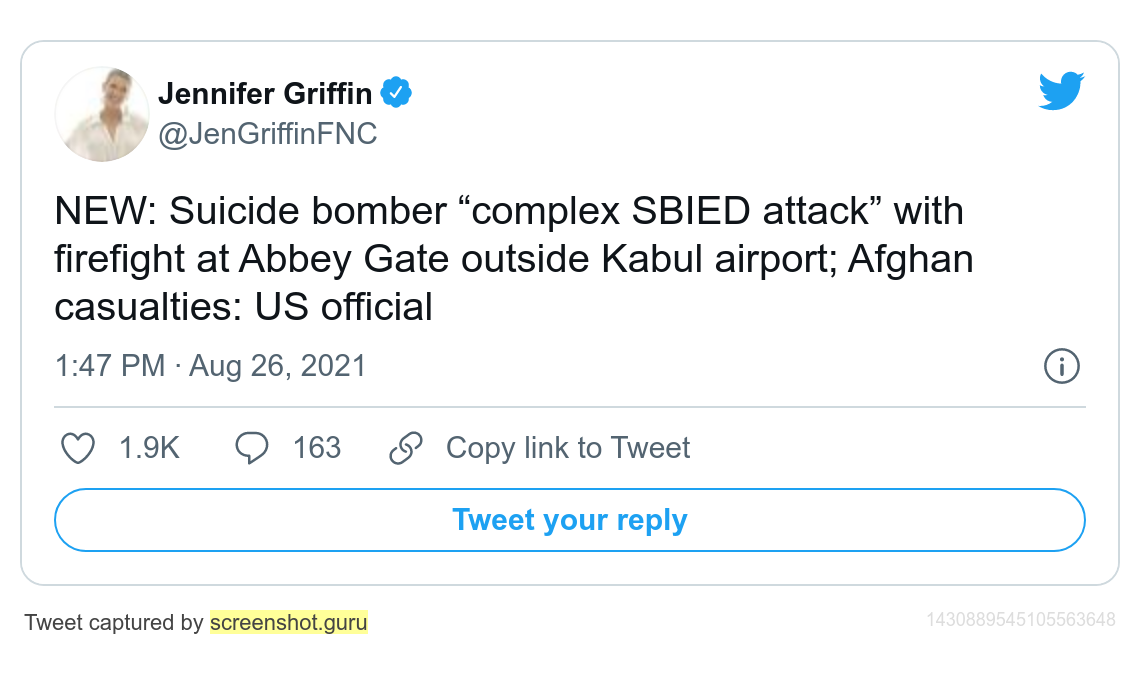
Task: Select Copy link to Tweet
Action: point(568,448)
